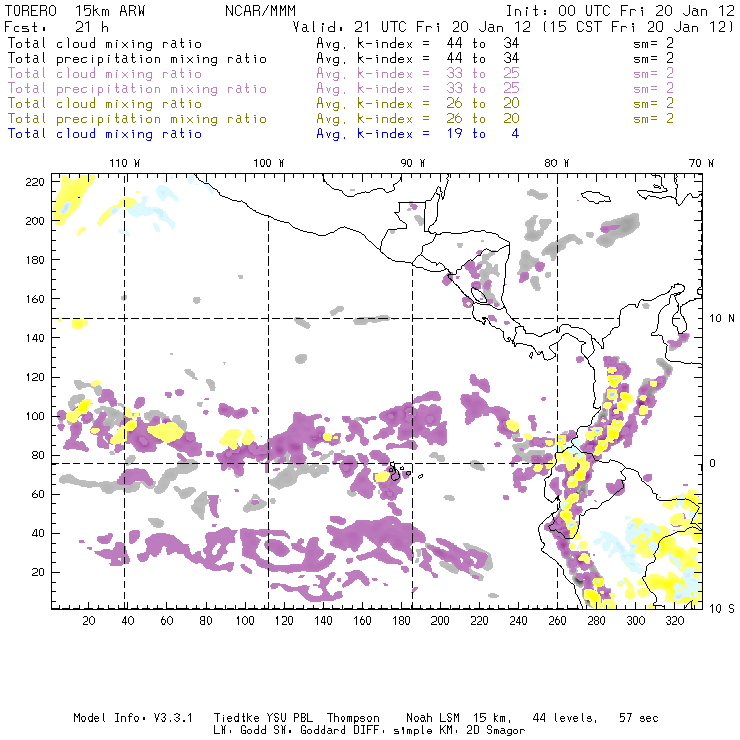Image resolution: width=740 pixels, height=740 pixels.
Task: Click the "Model Info: V3.3.1" footer text
Action: pos(133,718)
